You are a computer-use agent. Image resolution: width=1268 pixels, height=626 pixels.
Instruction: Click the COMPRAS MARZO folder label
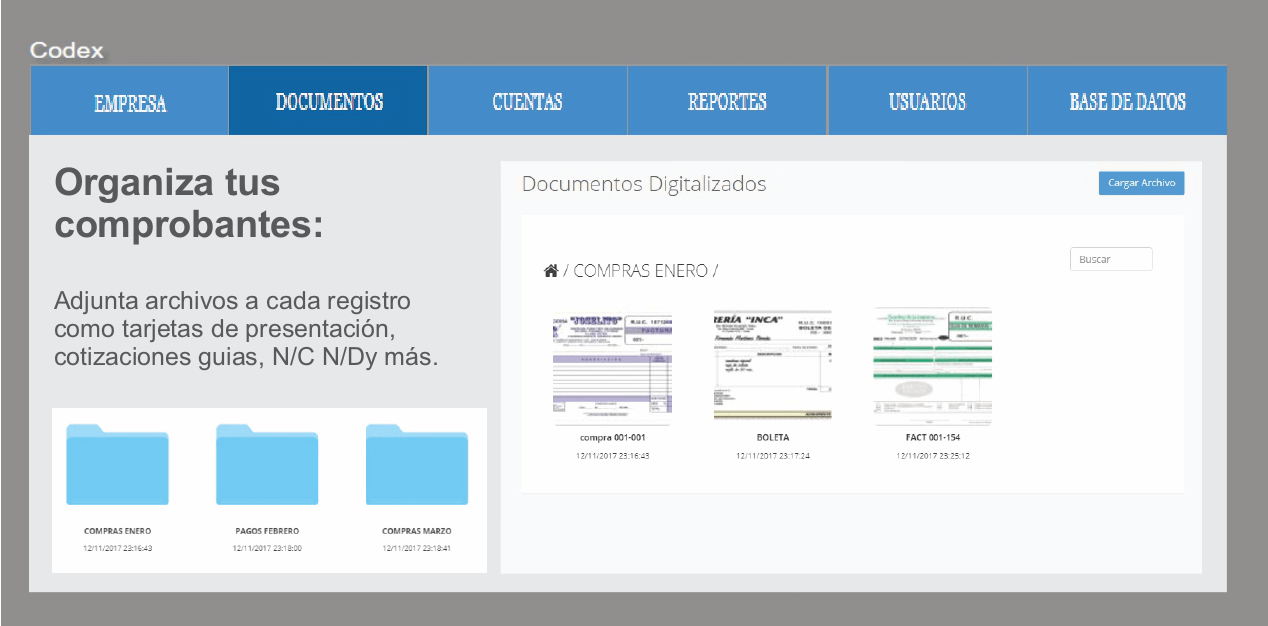[417, 531]
